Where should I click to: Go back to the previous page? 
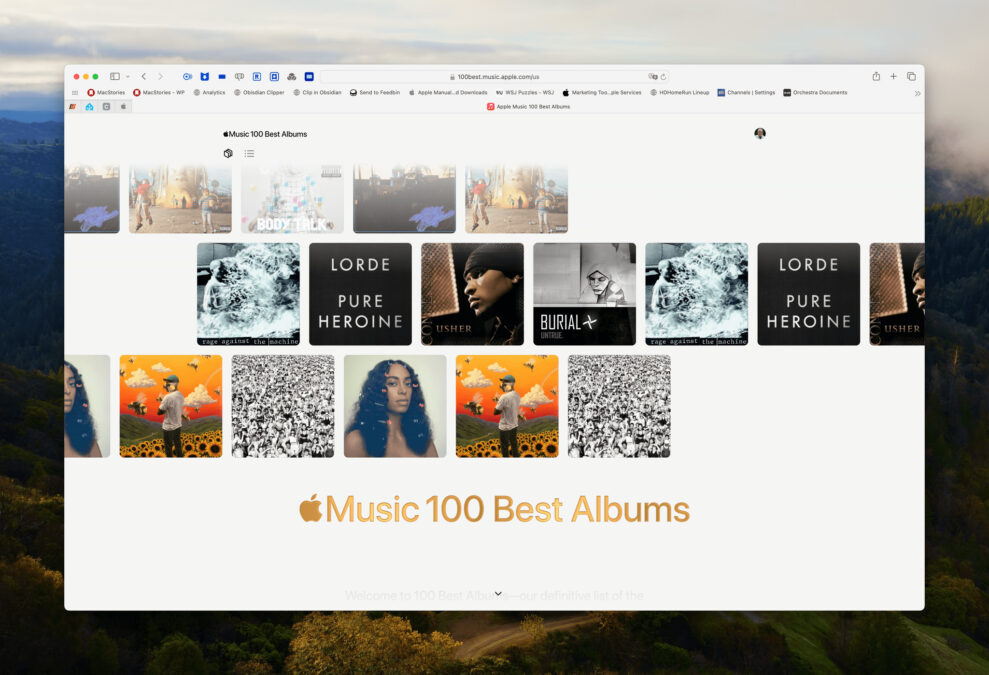[143, 76]
